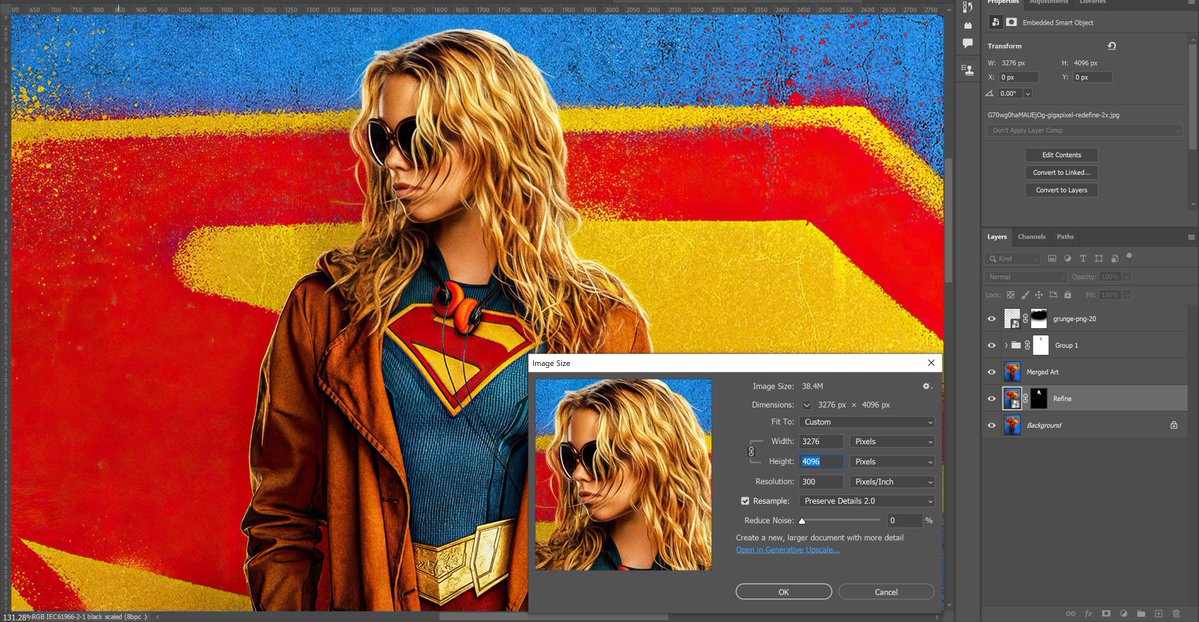Open the layer Kind filter dropdown

[1013, 259]
